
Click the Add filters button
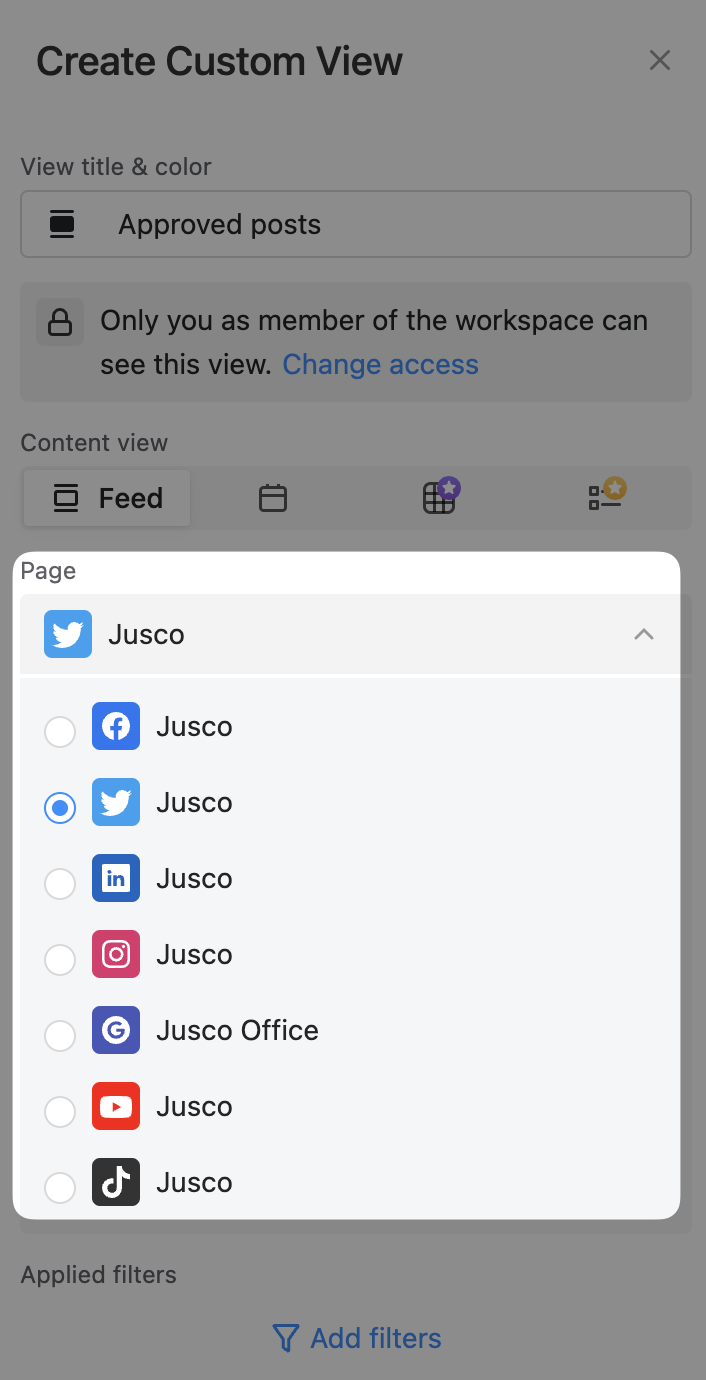click(357, 1338)
